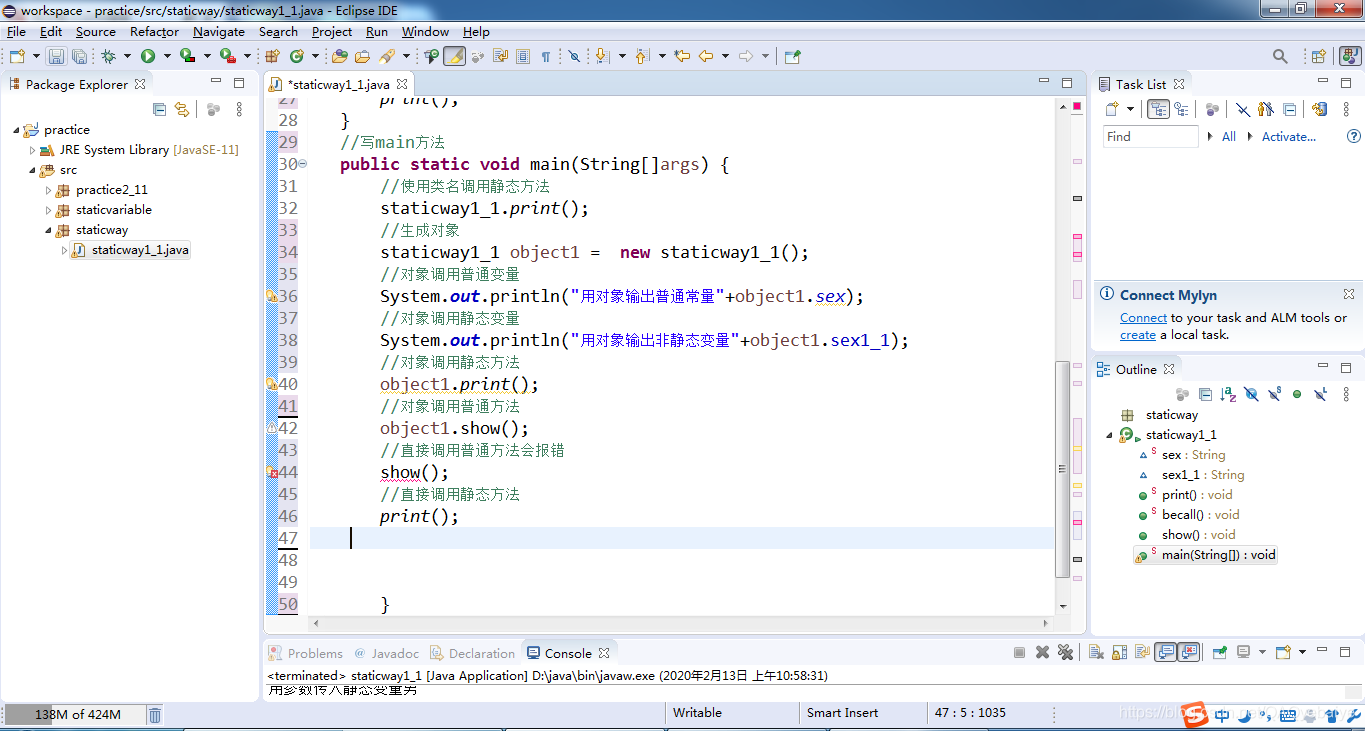Image resolution: width=1365 pixels, height=731 pixels.
Task: Toggle Hide Completed Tasks in Task List
Action: pyautogui.click(x=1242, y=110)
